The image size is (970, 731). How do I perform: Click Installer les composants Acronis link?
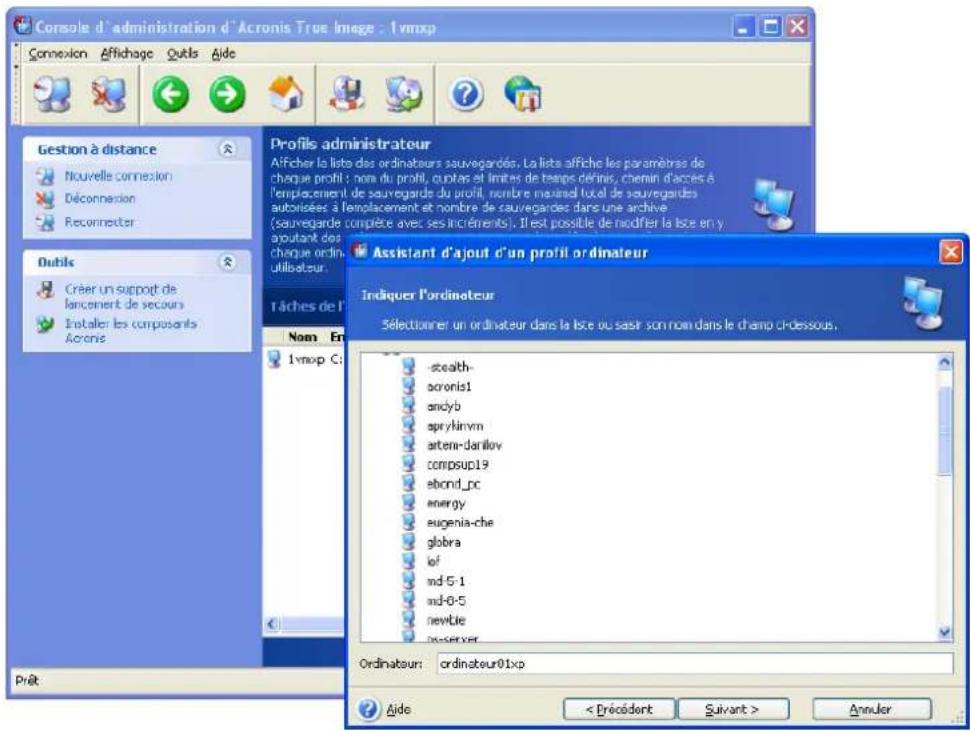(x=131, y=331)
